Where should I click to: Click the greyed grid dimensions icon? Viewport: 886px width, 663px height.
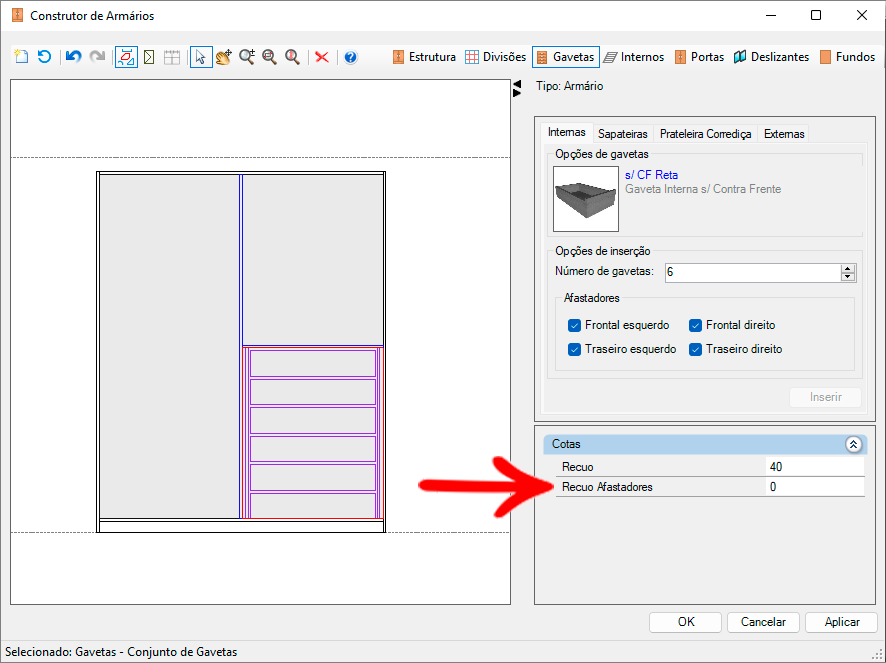pos(172,57)
